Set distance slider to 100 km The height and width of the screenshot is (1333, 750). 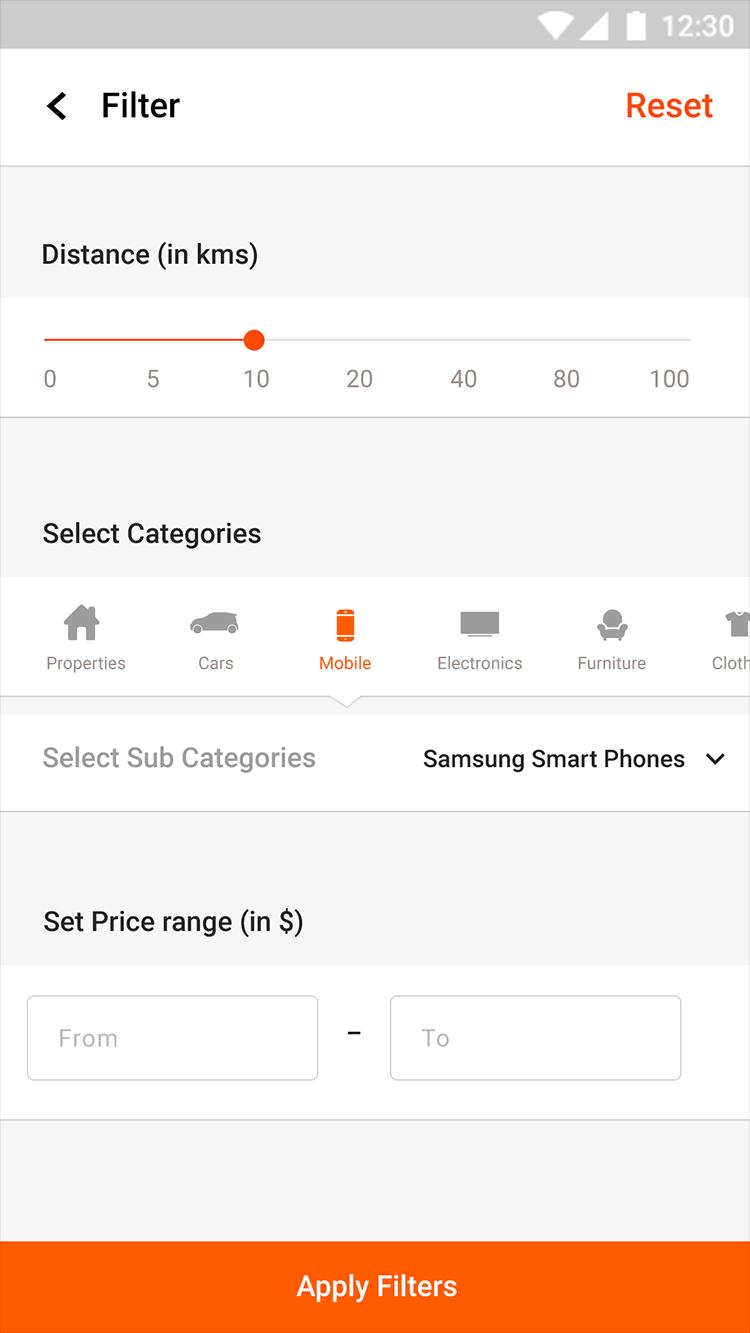coord(689,340)
